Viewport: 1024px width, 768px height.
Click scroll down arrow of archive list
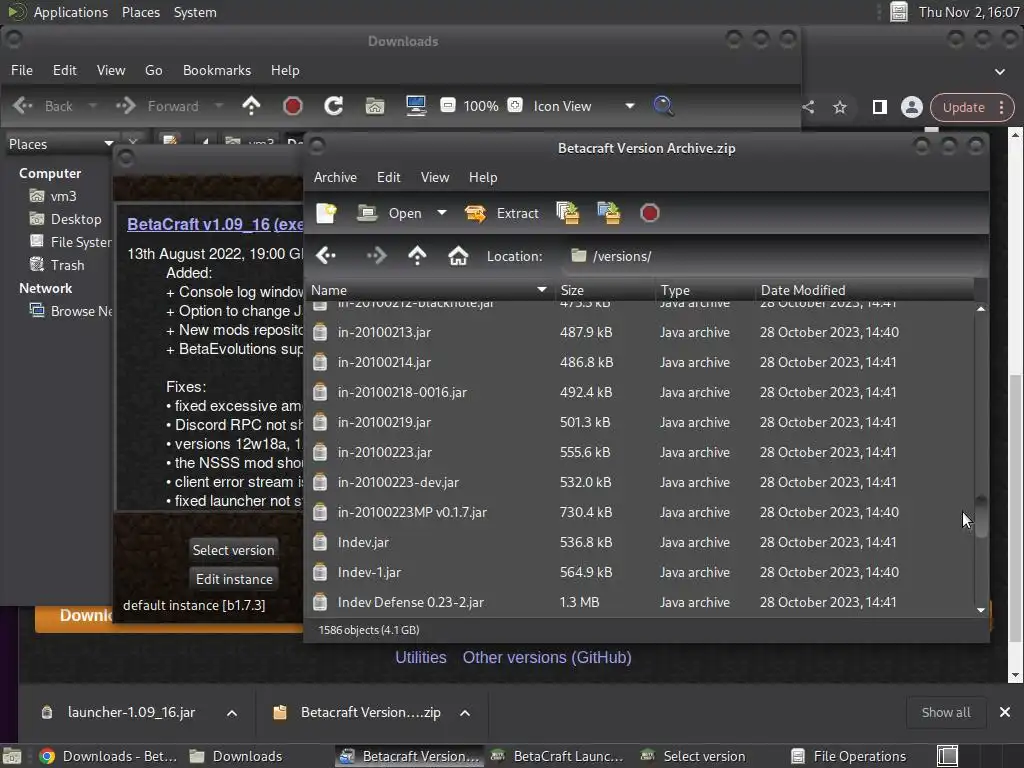tap(981, 610)
